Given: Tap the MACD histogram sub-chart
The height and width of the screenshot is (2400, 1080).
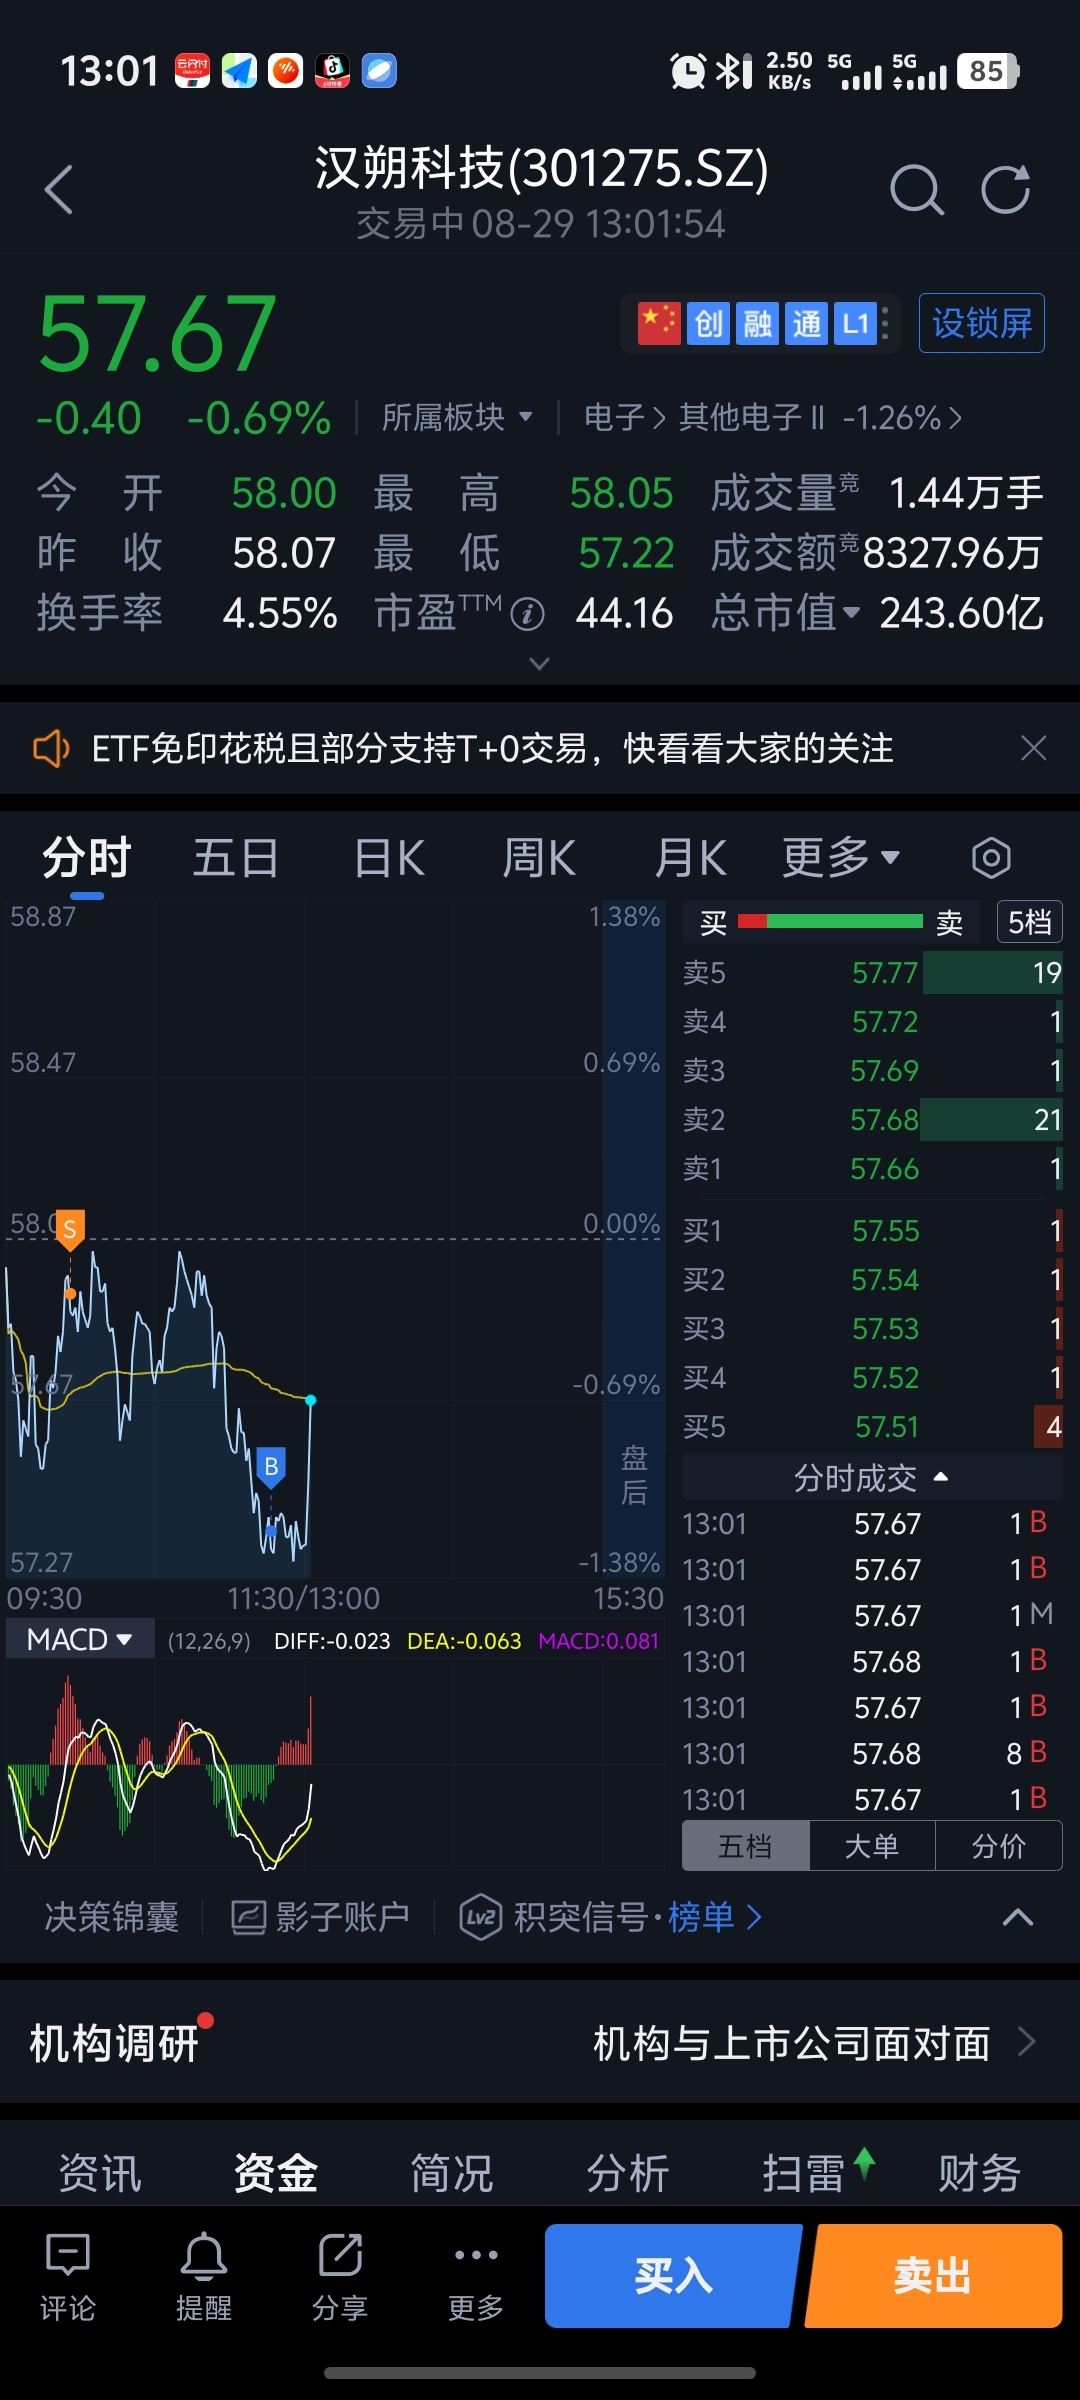Looking at the screenshot, I should 333,1765.
